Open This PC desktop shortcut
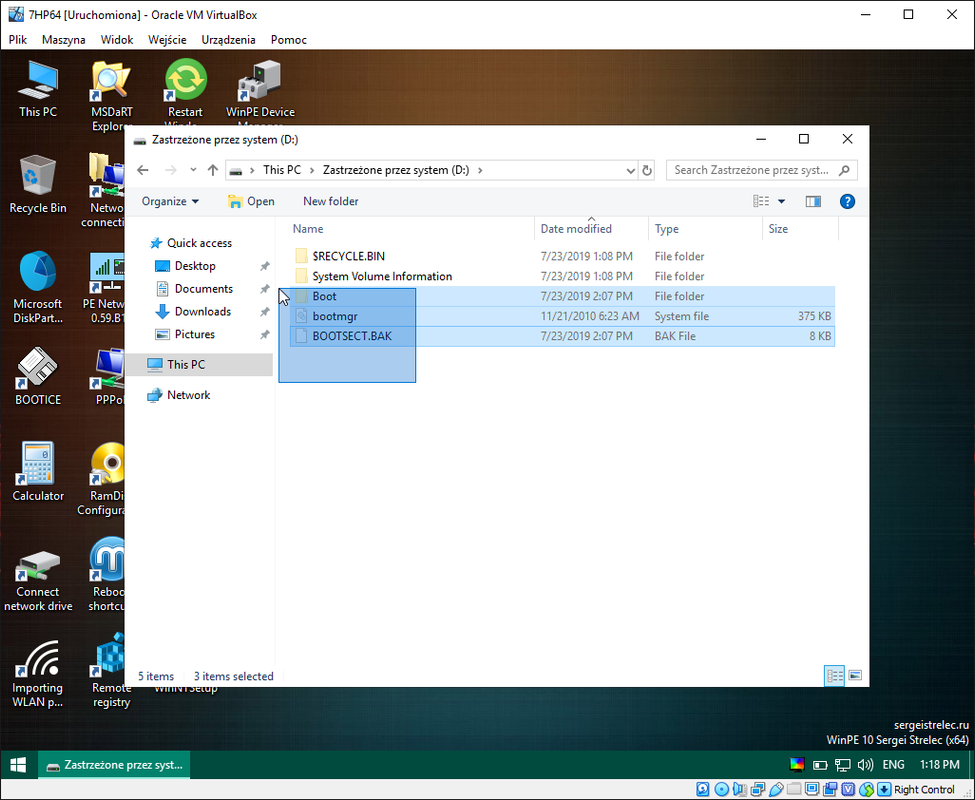The image size is (975, 800). click(38, 89)
